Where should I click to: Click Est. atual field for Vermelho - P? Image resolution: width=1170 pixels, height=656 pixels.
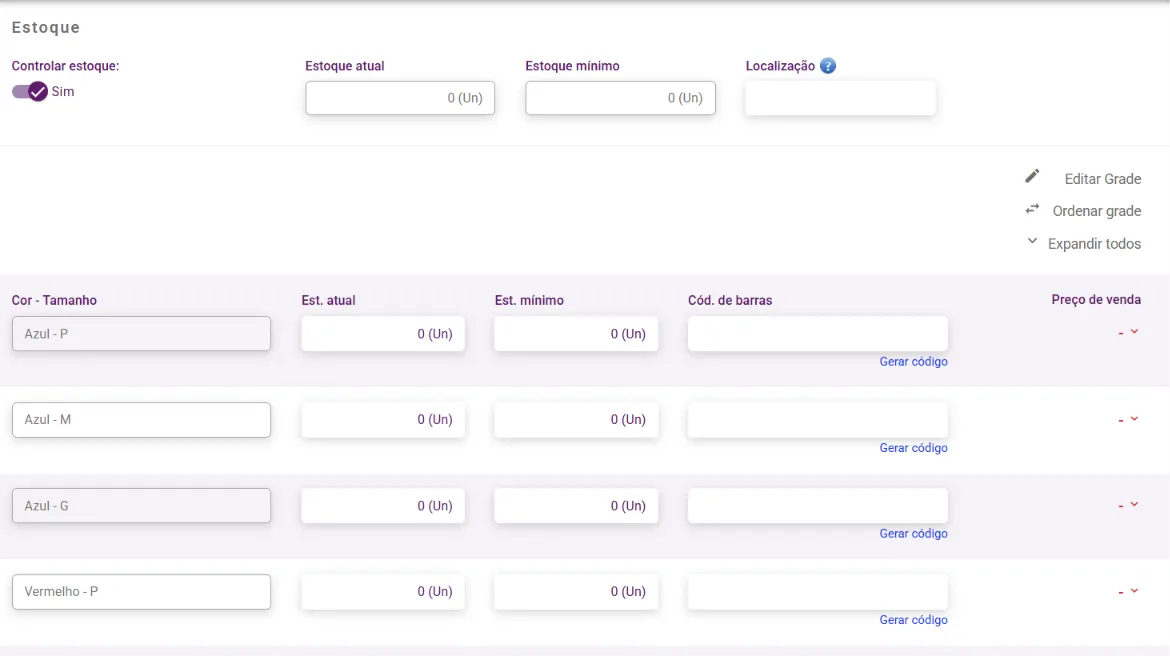(x=383, y=592)
